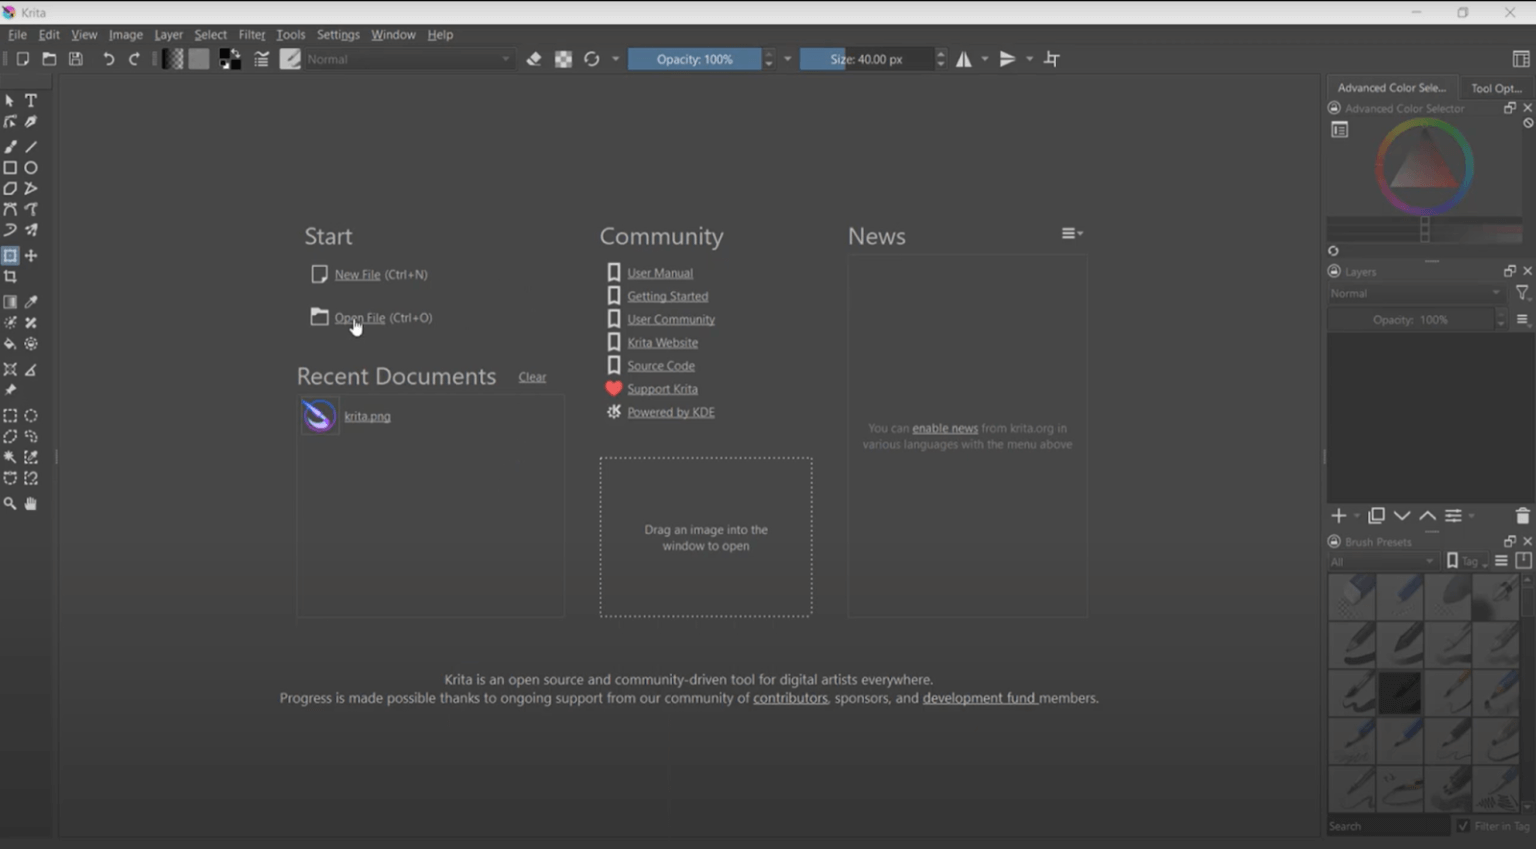The image size is (1536, 849).
Task: Activate the Crop tool
Action: point(10,277)
